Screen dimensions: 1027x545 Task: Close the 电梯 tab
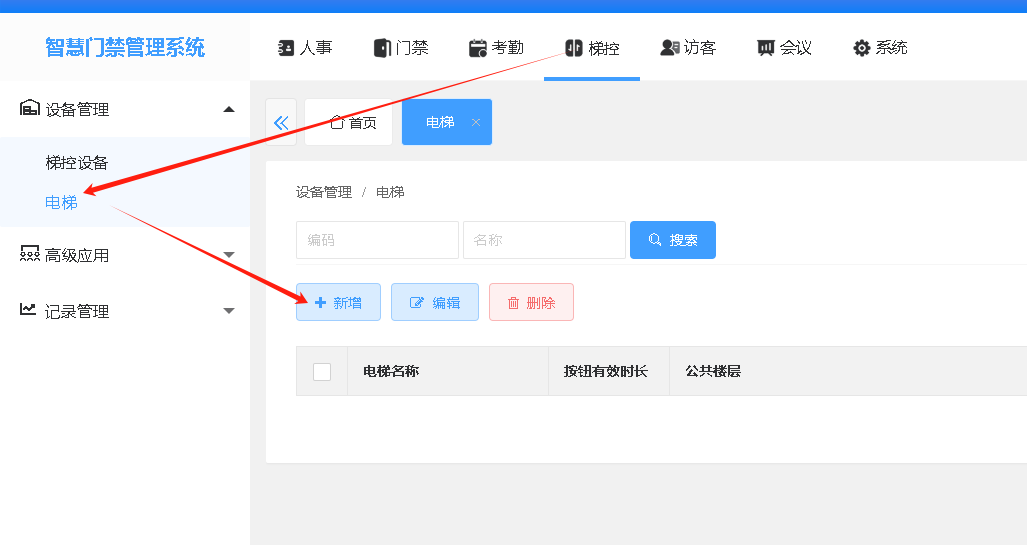[476, 122]
